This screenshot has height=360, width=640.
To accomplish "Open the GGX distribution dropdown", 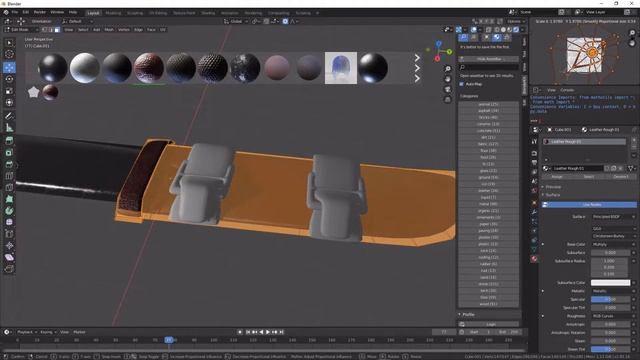I will [x=613, y=229].
